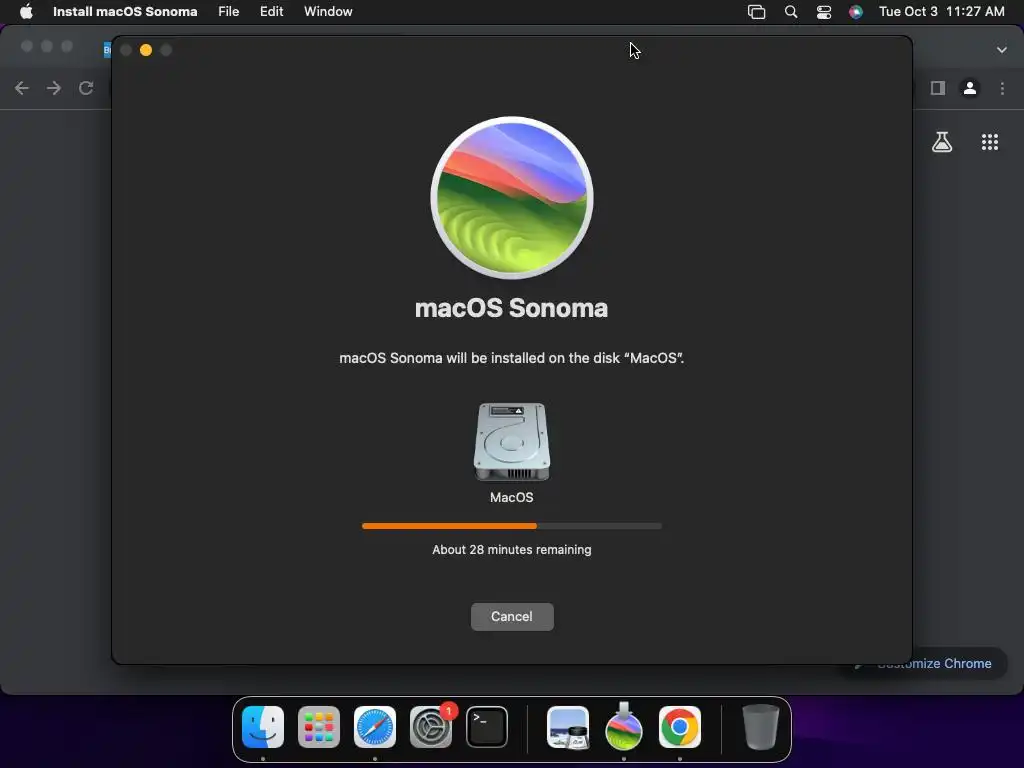Viewport: 1024px width, 768px height.
Task: Go back in the Chrome window
Action: tap(22, 88)
